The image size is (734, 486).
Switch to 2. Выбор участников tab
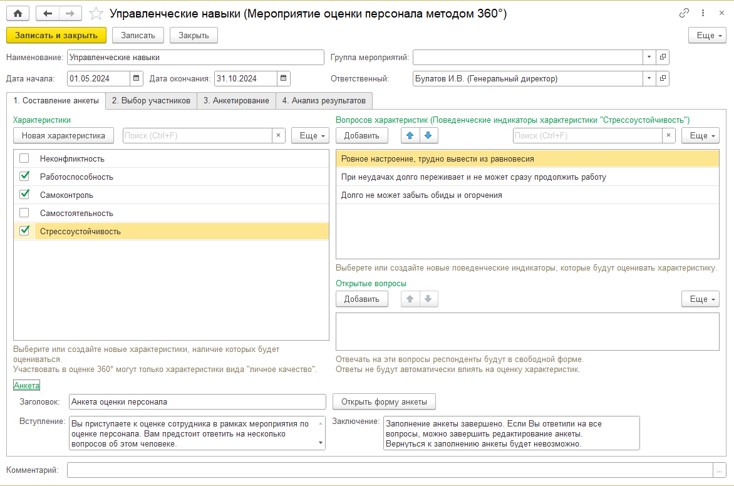pos(151,101)
